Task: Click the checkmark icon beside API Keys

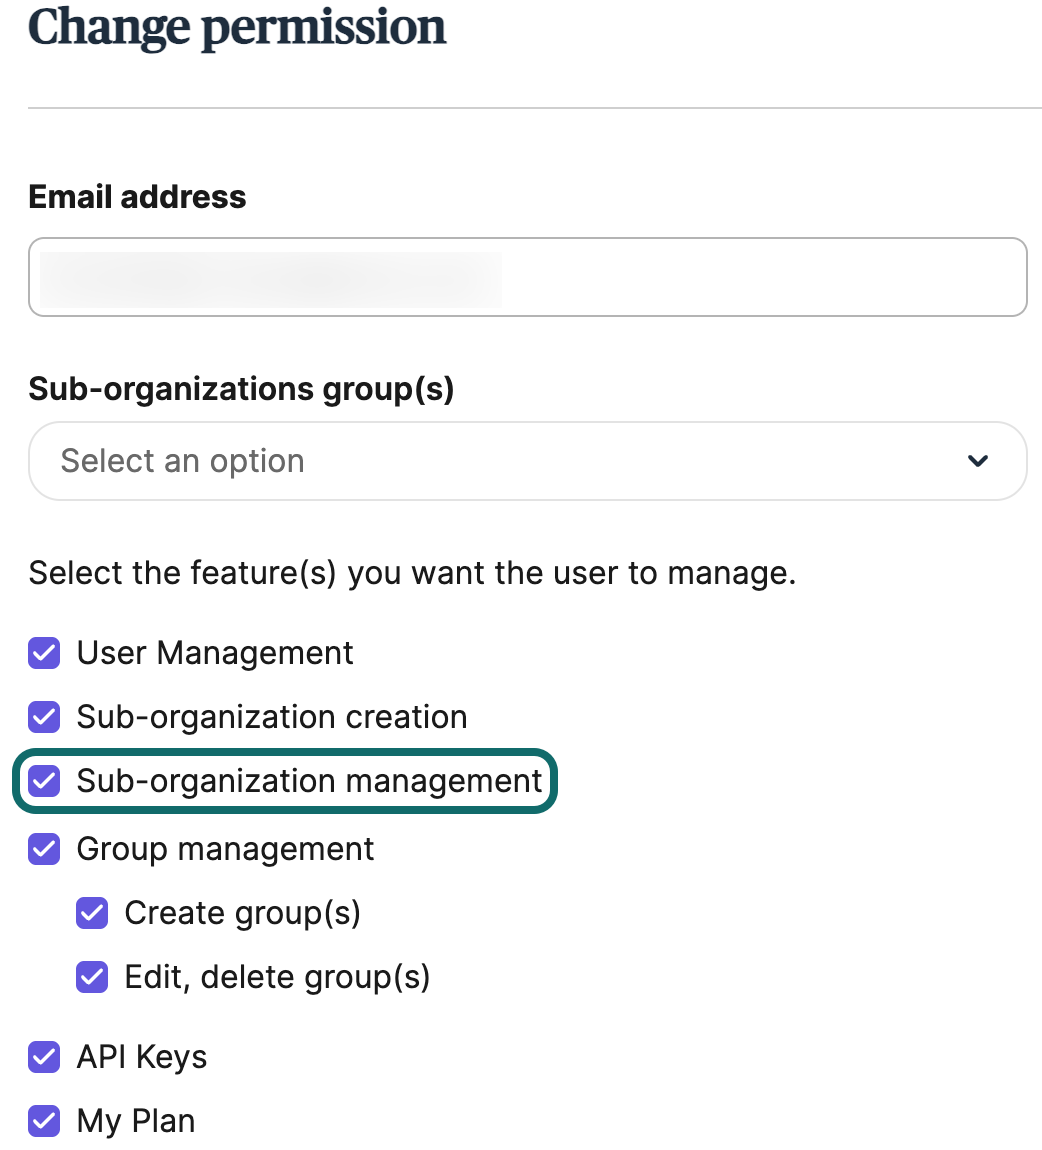Action: [44, 1057]
